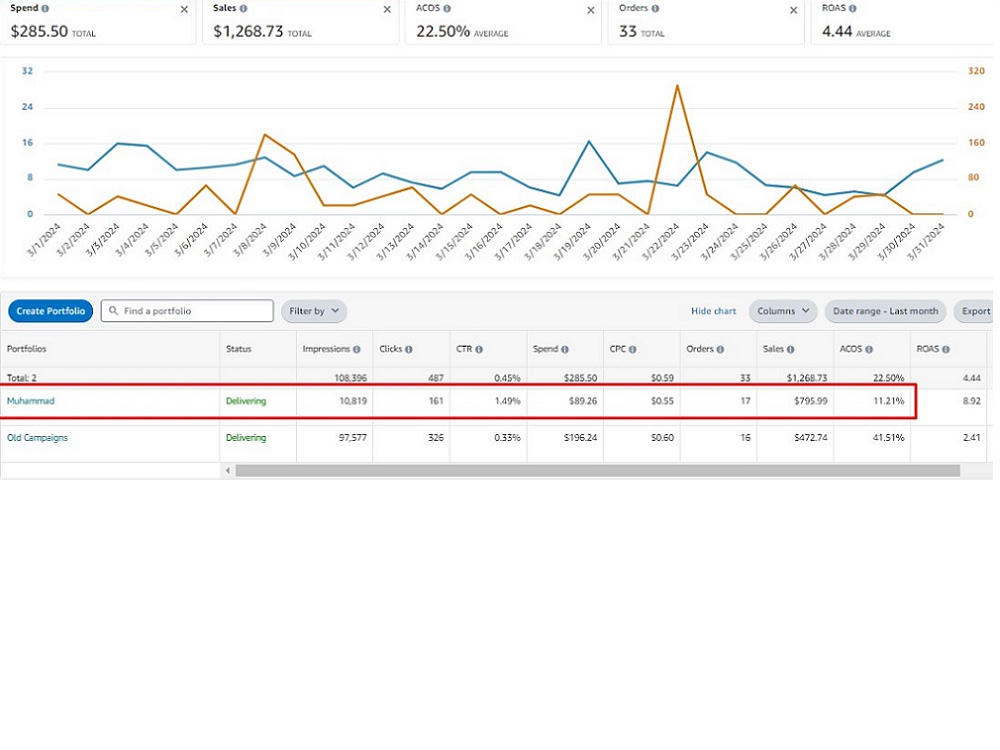Click the Hide chart link
1000x750 pixels.
pyautogui.click(x=713, y=311)
